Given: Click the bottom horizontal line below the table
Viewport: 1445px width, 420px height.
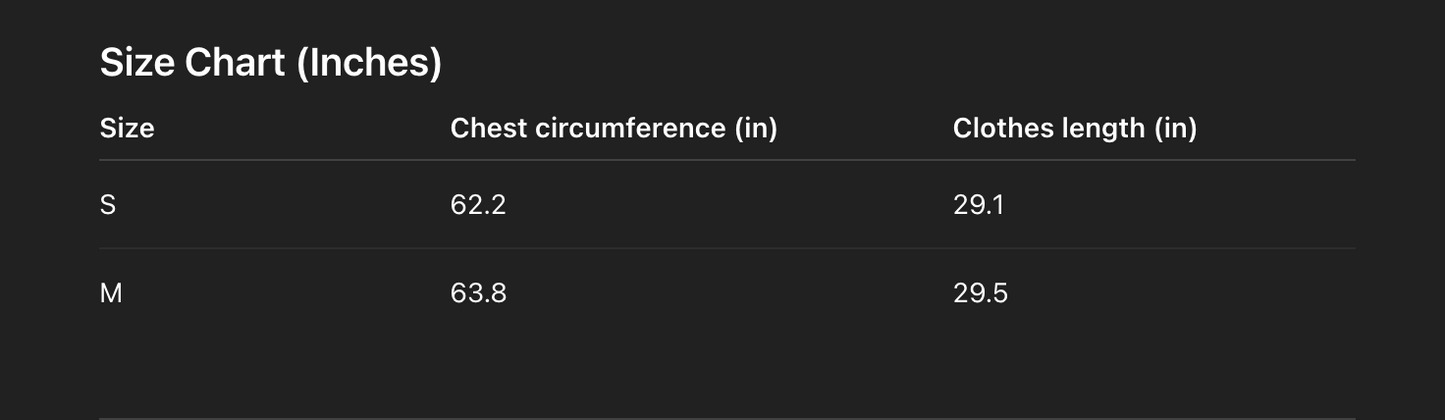Looking at the screenshot, I should click(x=727, y=418).
